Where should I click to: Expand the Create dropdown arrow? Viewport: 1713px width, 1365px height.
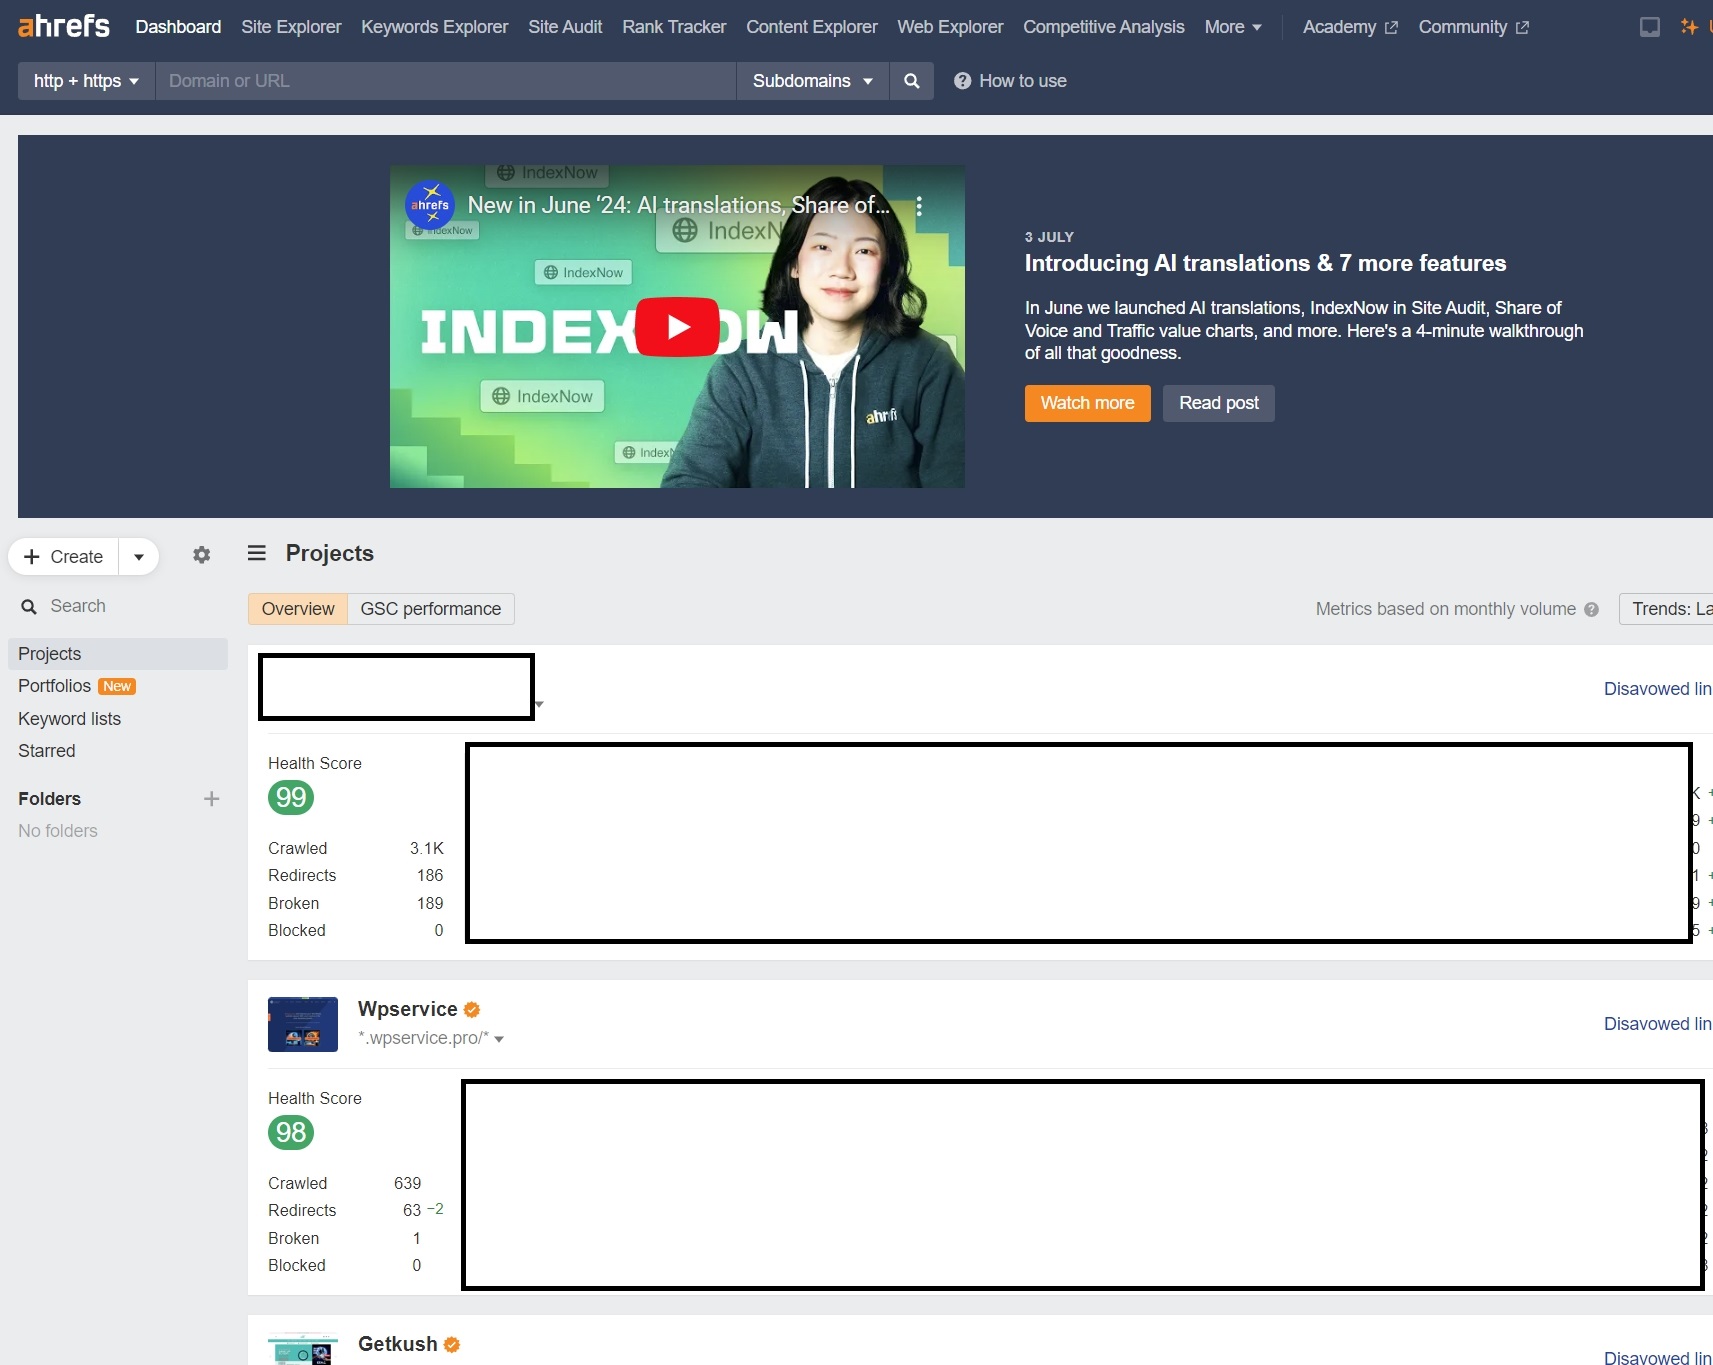pyautogui.click(x=139, y=557)
